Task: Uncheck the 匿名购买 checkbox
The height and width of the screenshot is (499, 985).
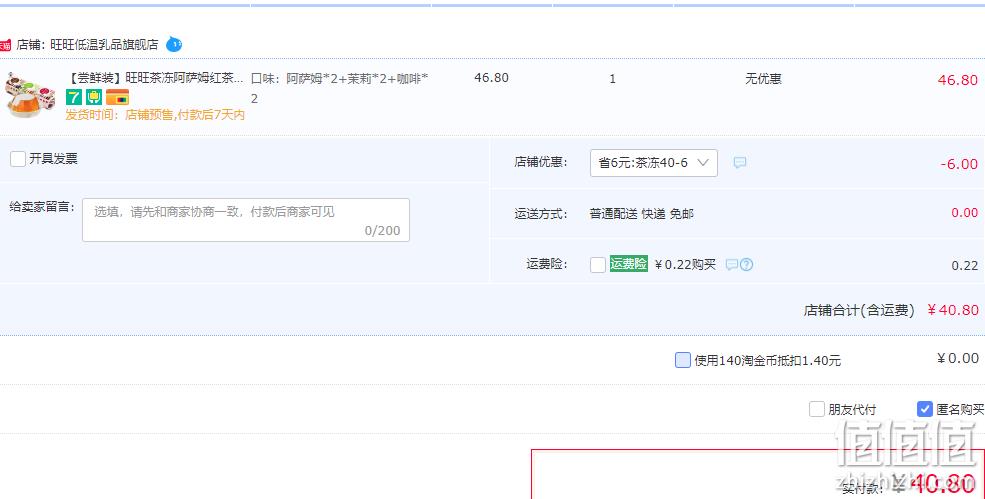Action: pyautogui.click(x=925, y=409)
